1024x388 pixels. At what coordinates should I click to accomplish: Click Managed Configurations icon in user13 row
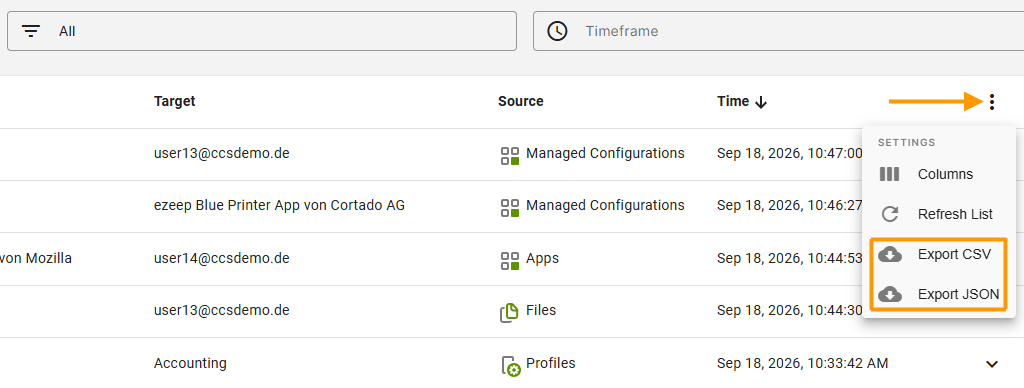pyautogui.click(x=509, y=155)
